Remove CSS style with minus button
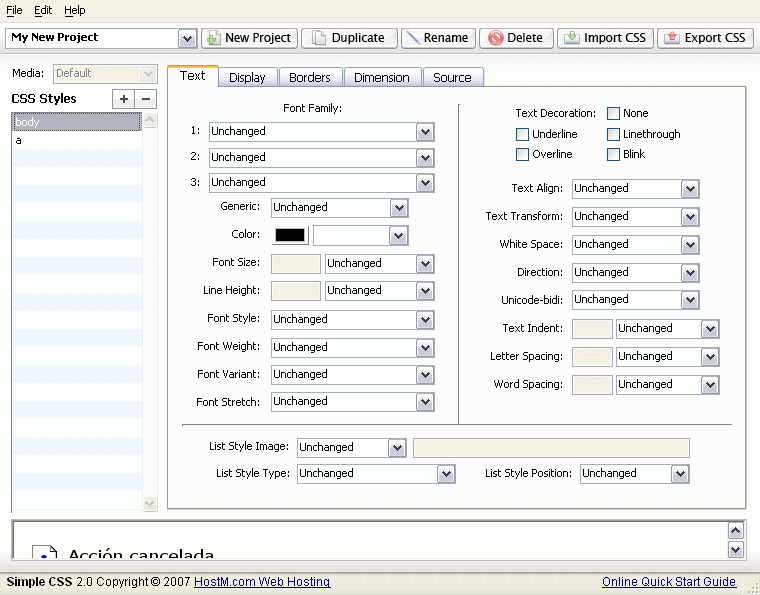 146,99
